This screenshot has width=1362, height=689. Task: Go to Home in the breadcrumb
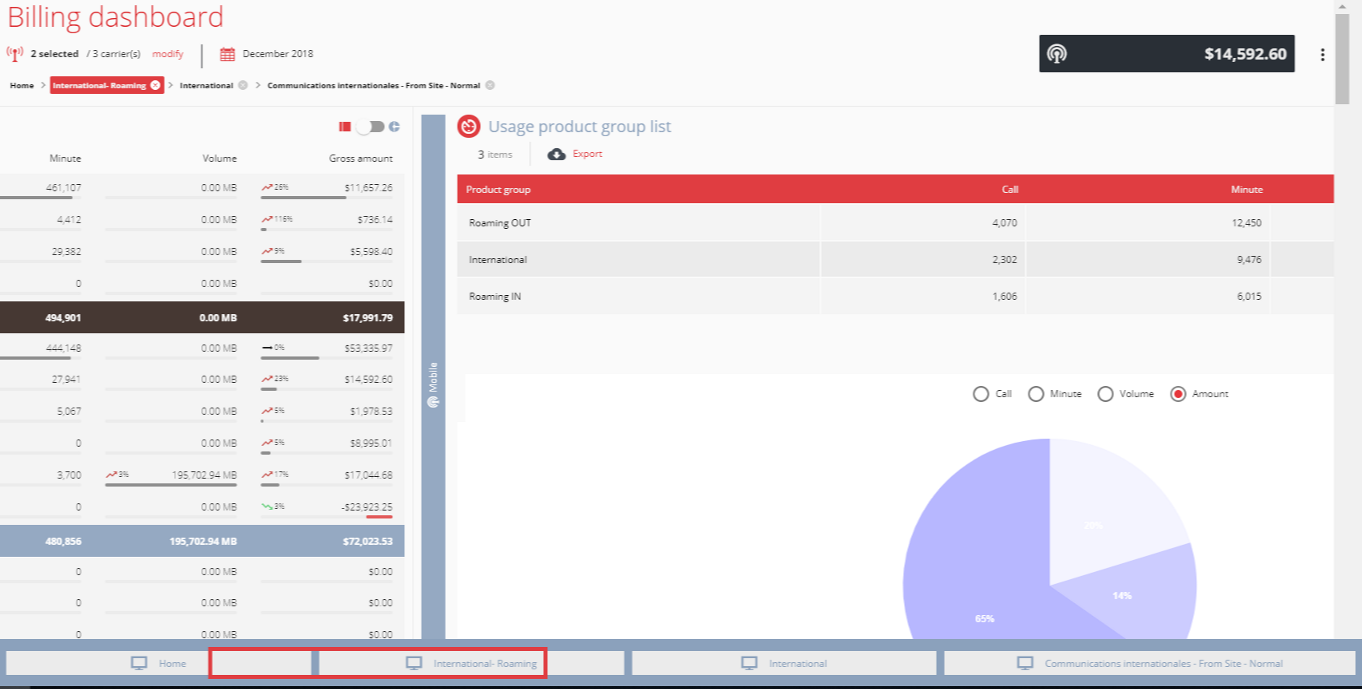pyautogui.click(x=22, y=86)
